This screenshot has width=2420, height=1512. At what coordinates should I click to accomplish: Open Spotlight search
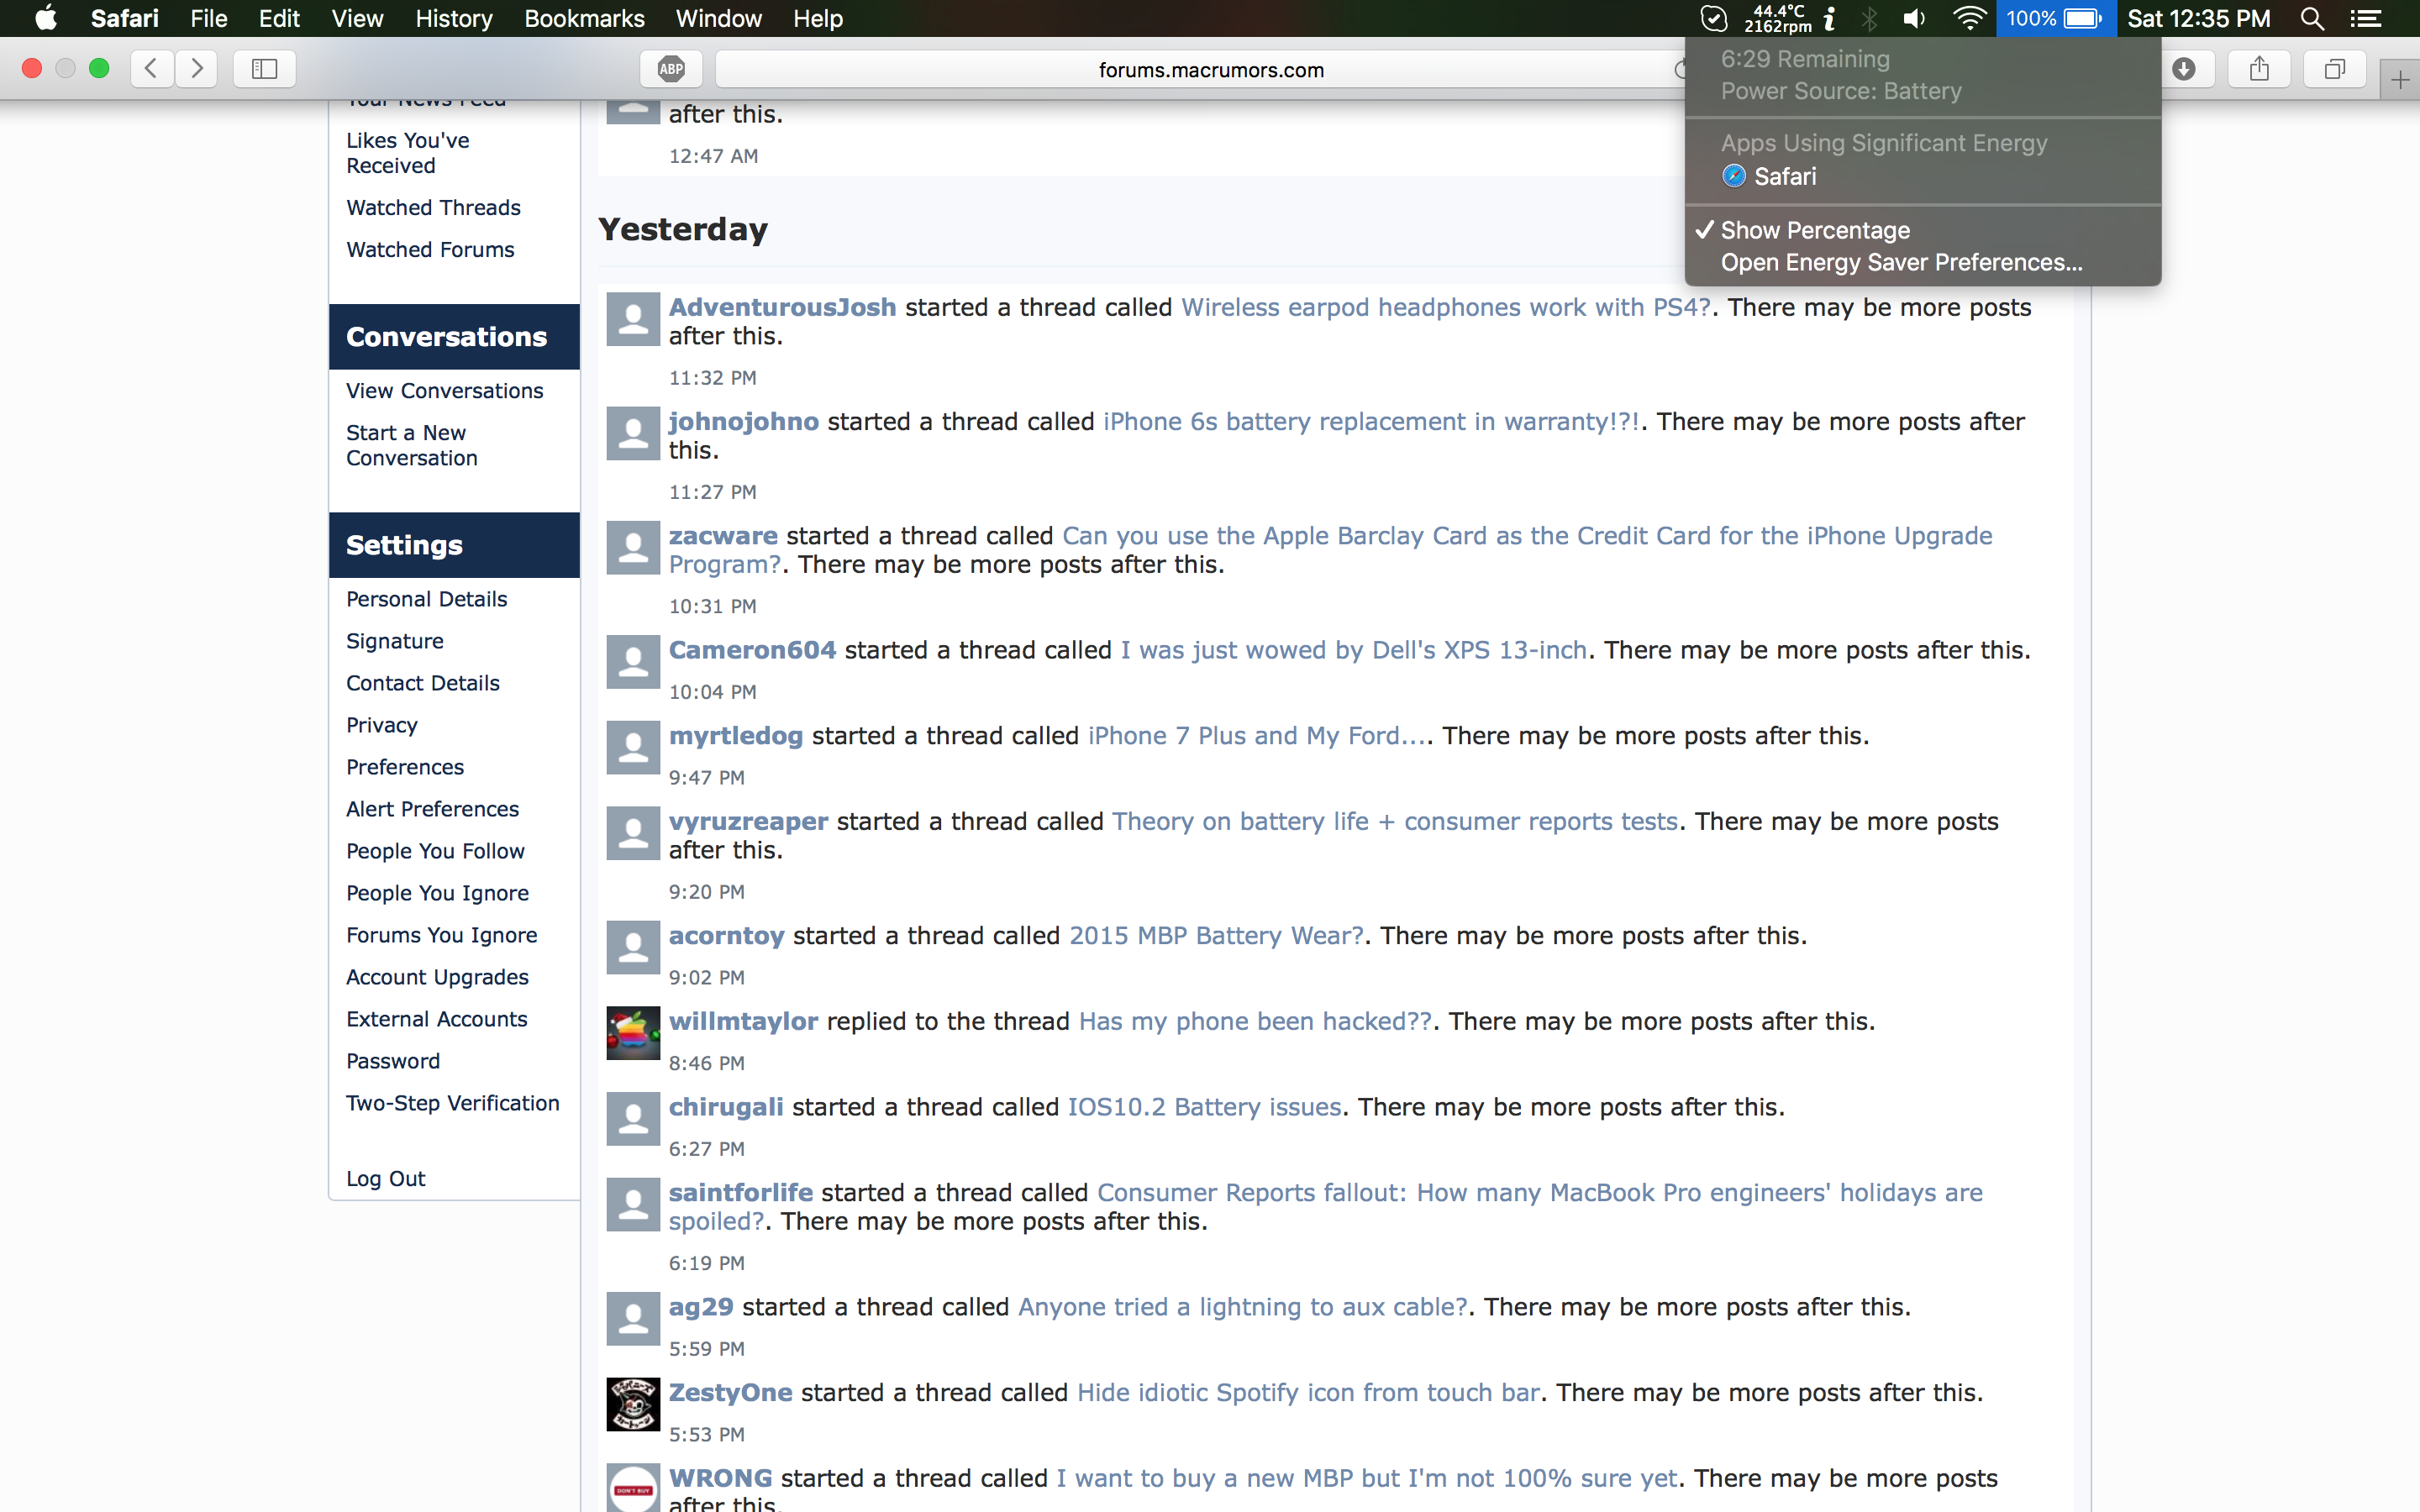click(x=2312, y=18)
